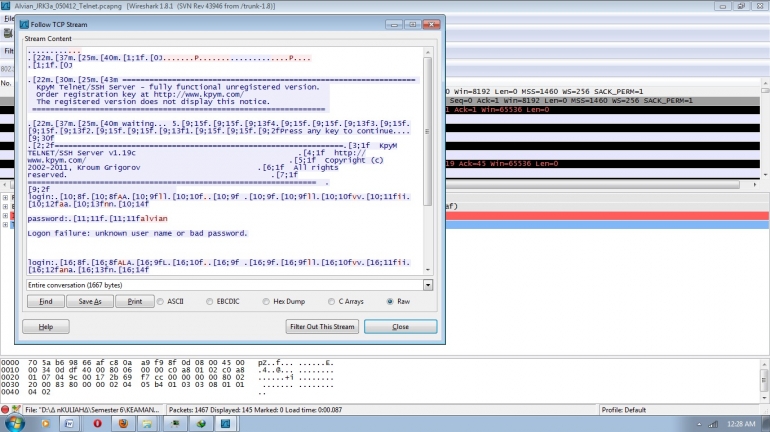Screen dimensions: 770x432
Task: Select the C Arrays radio button
Action: [x=331, y=301]
